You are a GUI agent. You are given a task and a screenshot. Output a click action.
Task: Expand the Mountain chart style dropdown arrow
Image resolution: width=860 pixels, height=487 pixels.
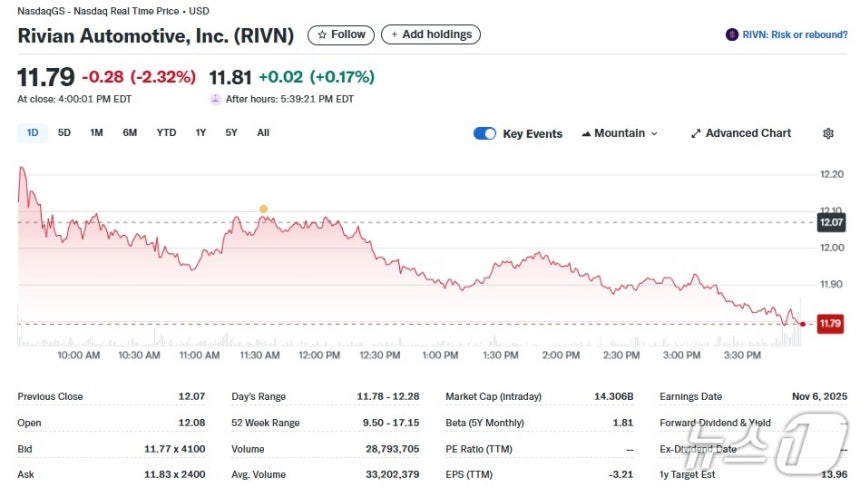654,134
